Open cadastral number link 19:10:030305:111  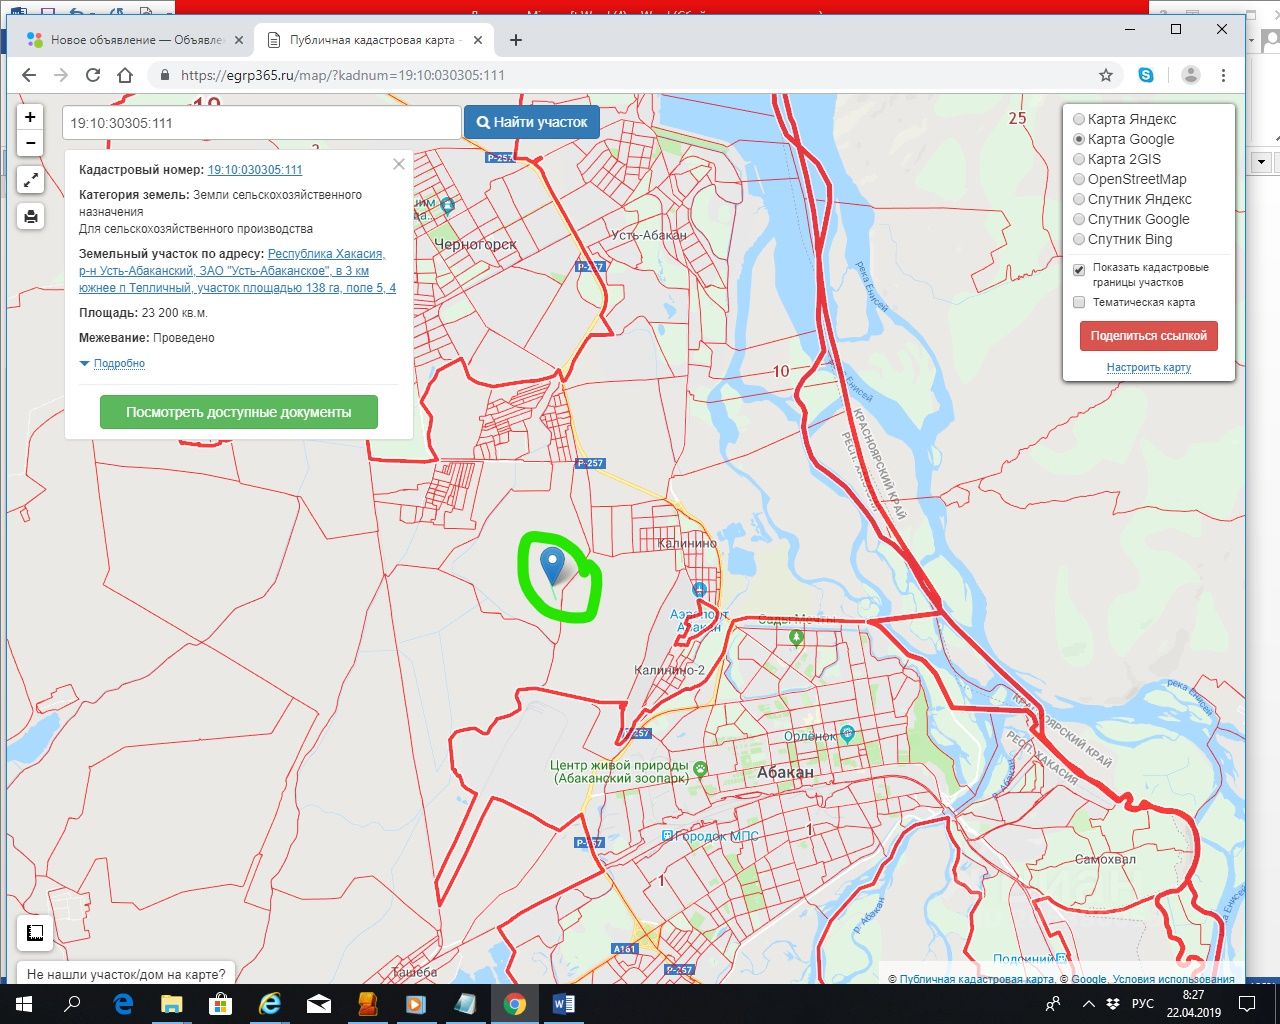pyautogui.click(x=255, y=170)
